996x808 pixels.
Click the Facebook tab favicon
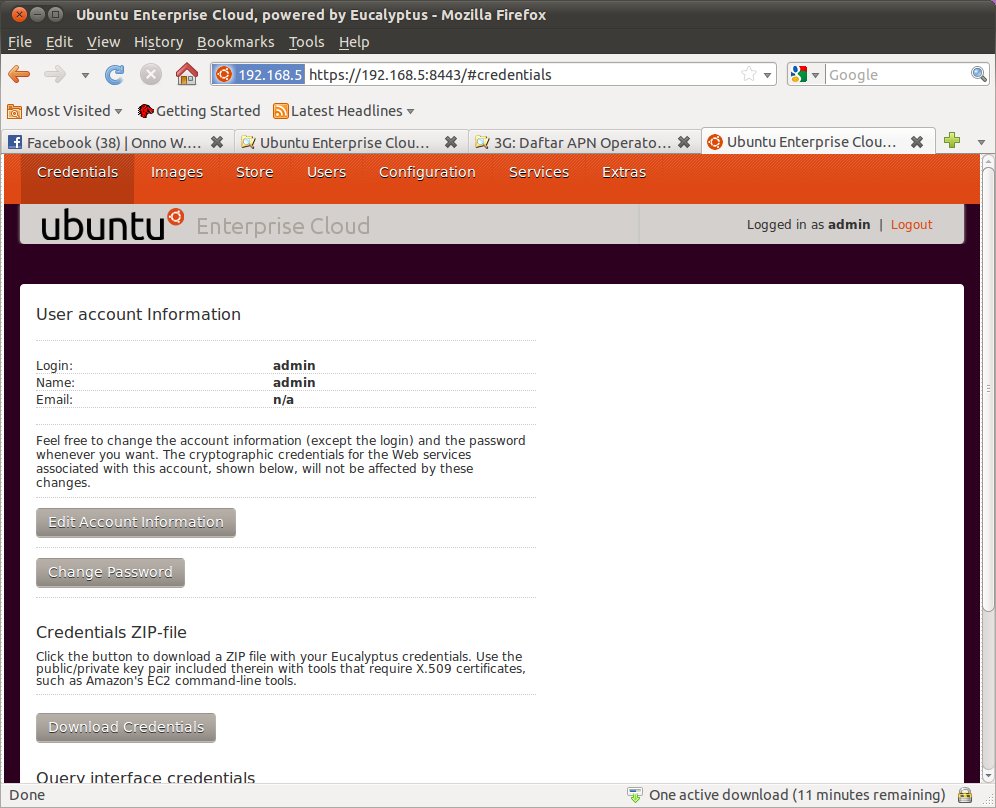pos(15,142)
